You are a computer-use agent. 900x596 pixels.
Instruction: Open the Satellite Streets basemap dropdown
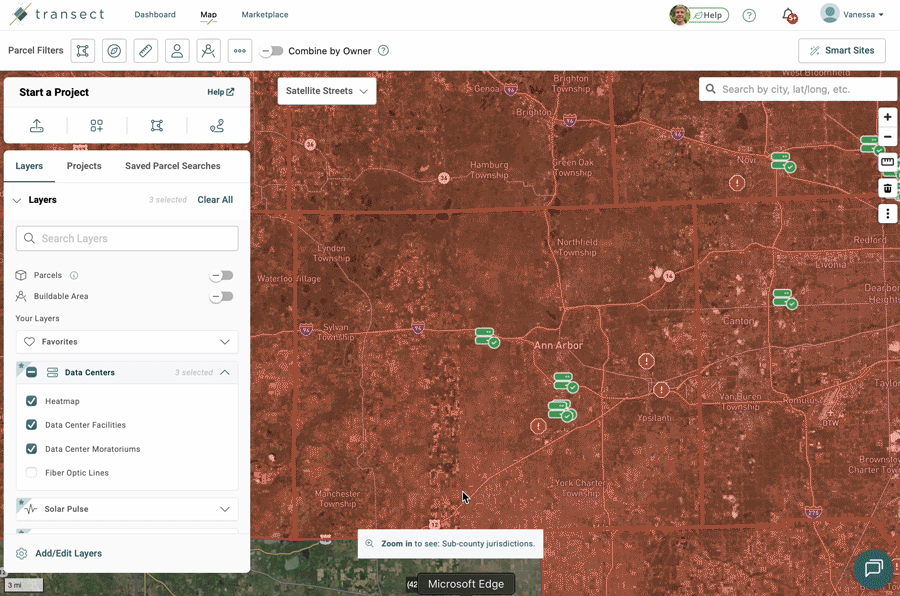click(327, 91)
